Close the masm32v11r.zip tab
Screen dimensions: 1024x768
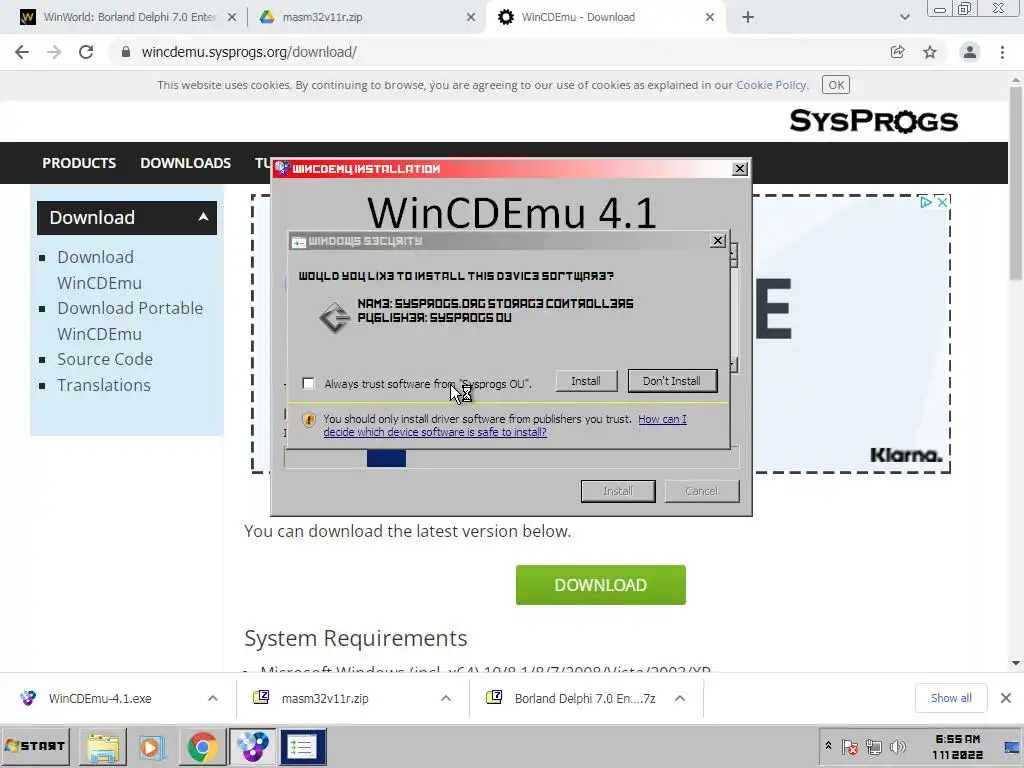click(x=471, y=18)
